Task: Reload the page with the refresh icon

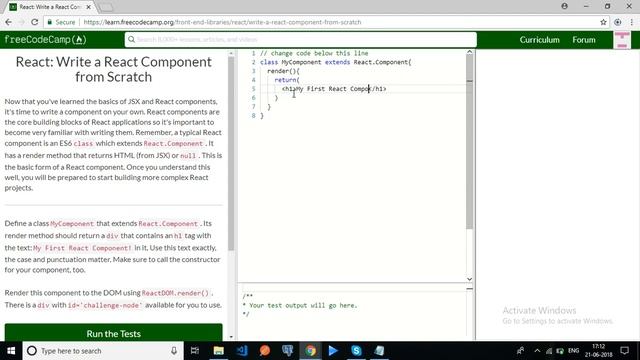Action: pos(35,22)
